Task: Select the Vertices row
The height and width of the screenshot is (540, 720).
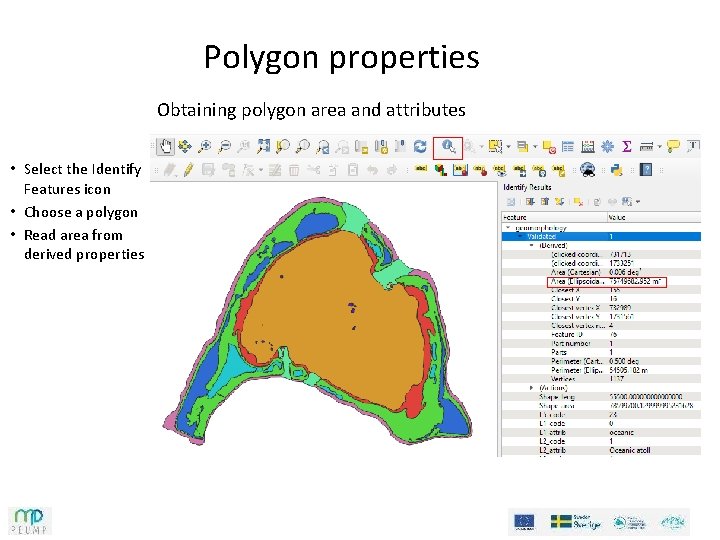Action: point(601,379)
